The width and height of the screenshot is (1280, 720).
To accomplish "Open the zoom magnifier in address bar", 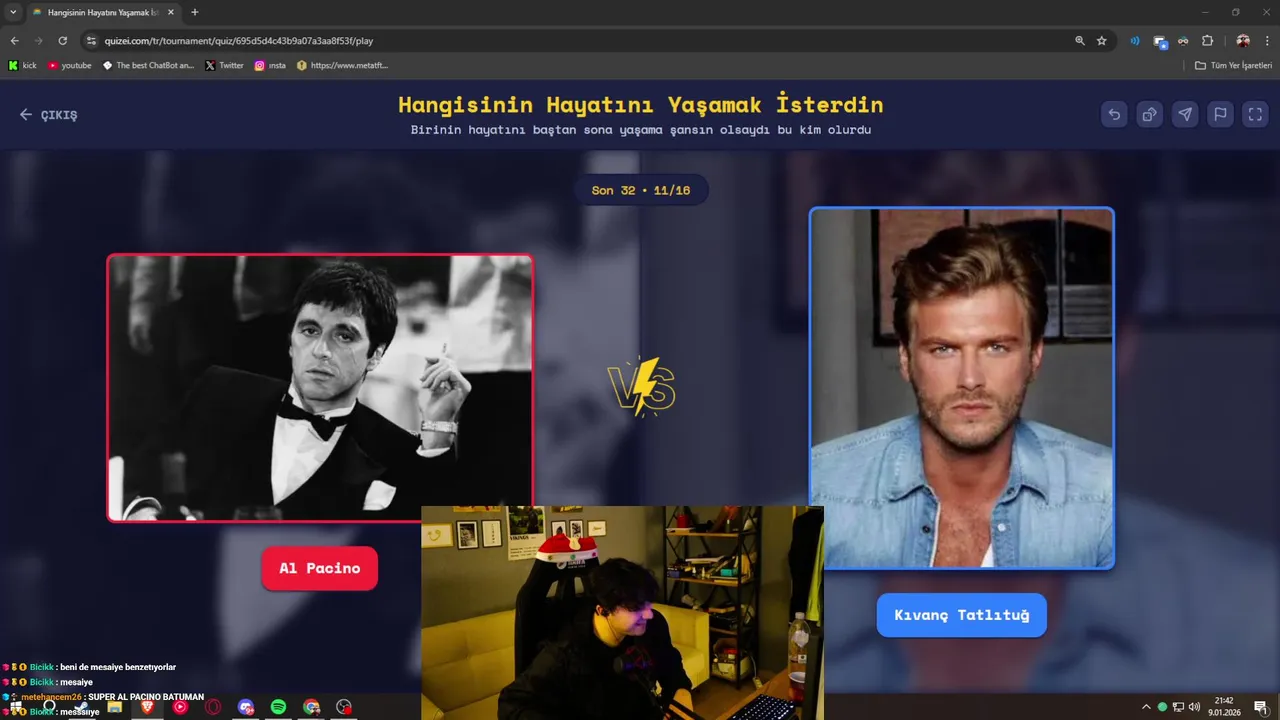I will [x=1080, y=41].
